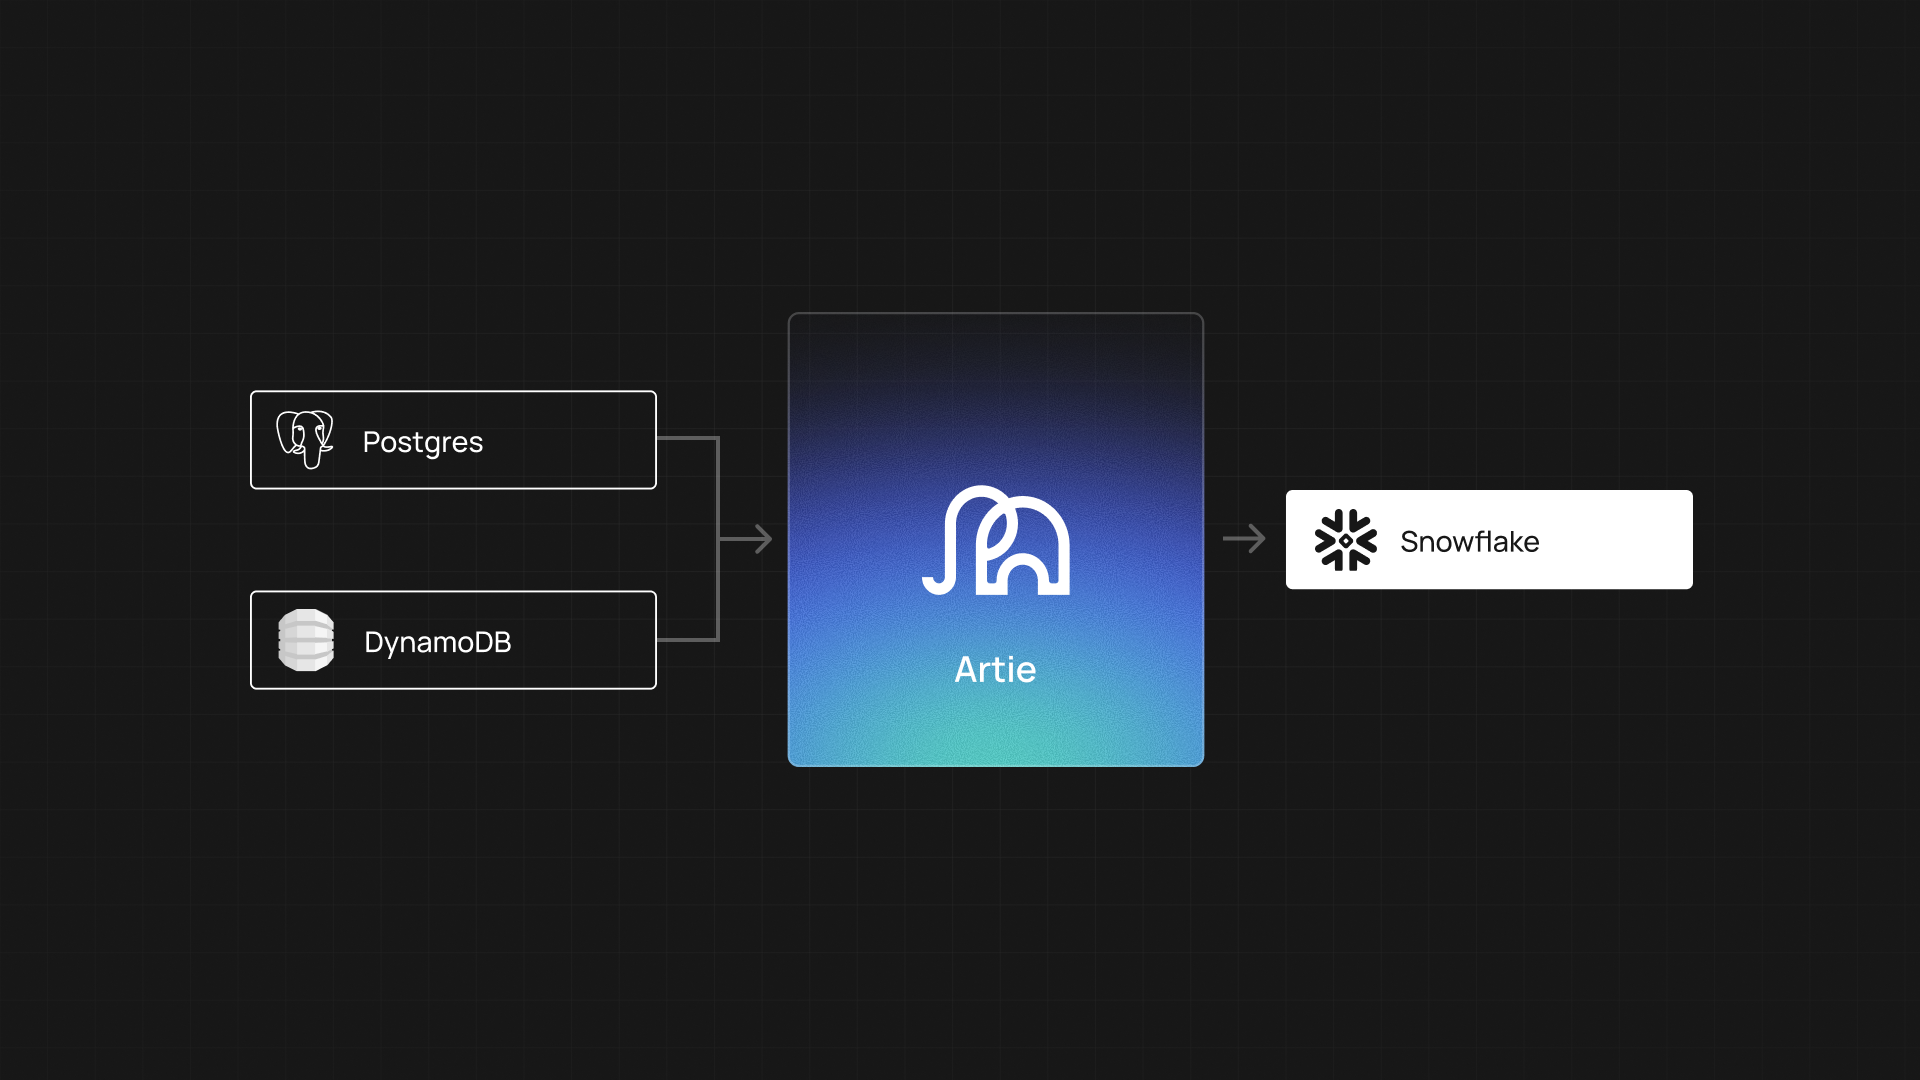This screenshot has height=1080, width=1920.
Task: Click the Snowflake logo icon
Action: coord(1345,540)
